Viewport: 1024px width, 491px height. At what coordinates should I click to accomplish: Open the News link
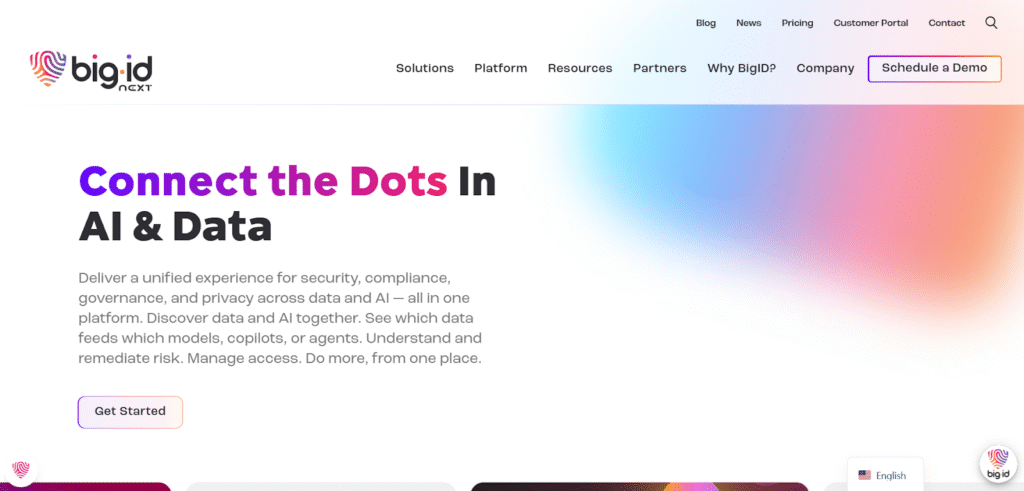pyautogui.click(x=749, y=23)
